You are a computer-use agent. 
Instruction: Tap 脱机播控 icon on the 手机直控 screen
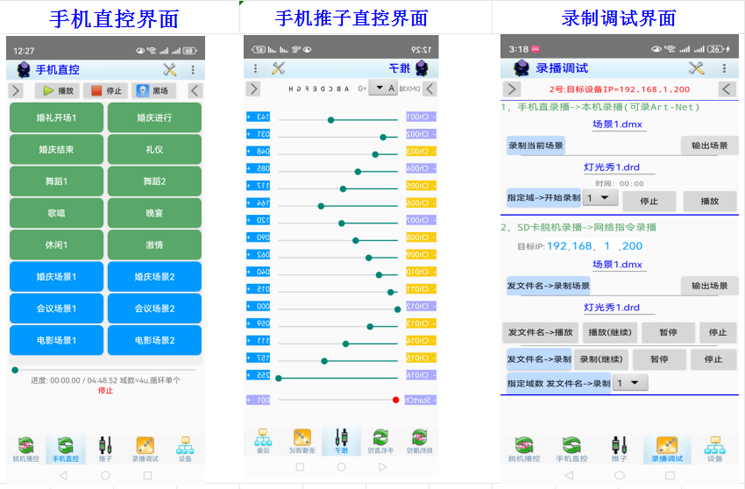pyautogui.click(x=25, y=448)
